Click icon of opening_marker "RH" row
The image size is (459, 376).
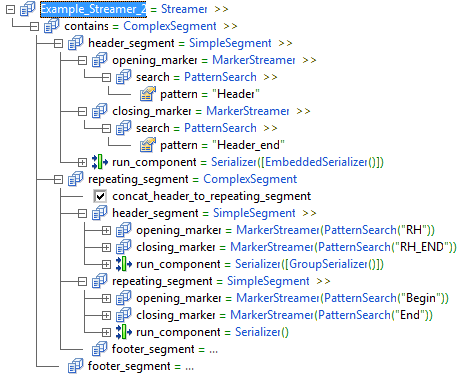click(x=124, y=230)
